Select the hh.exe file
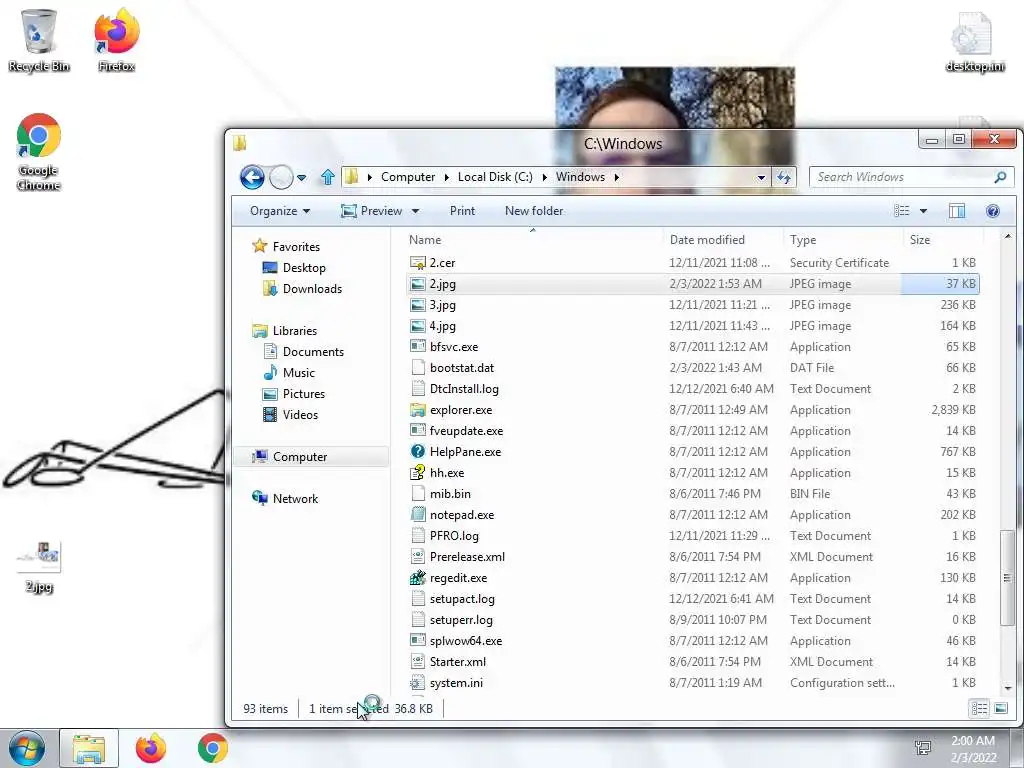 click(x=692, y=473)
